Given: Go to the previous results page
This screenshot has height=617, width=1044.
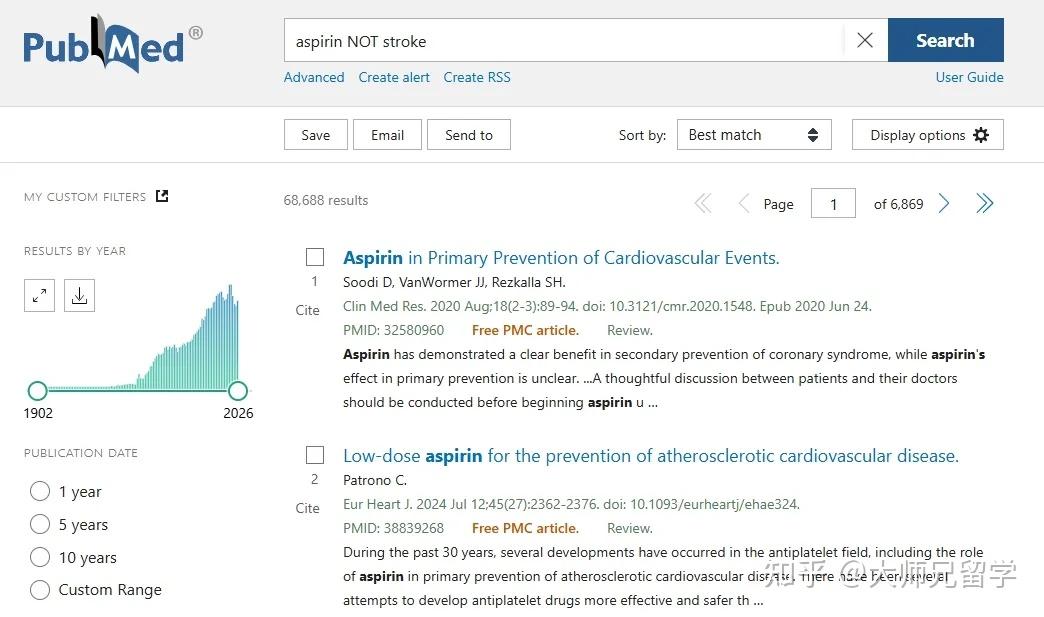Looking at the screenshot, I should (x=744, y=203).
